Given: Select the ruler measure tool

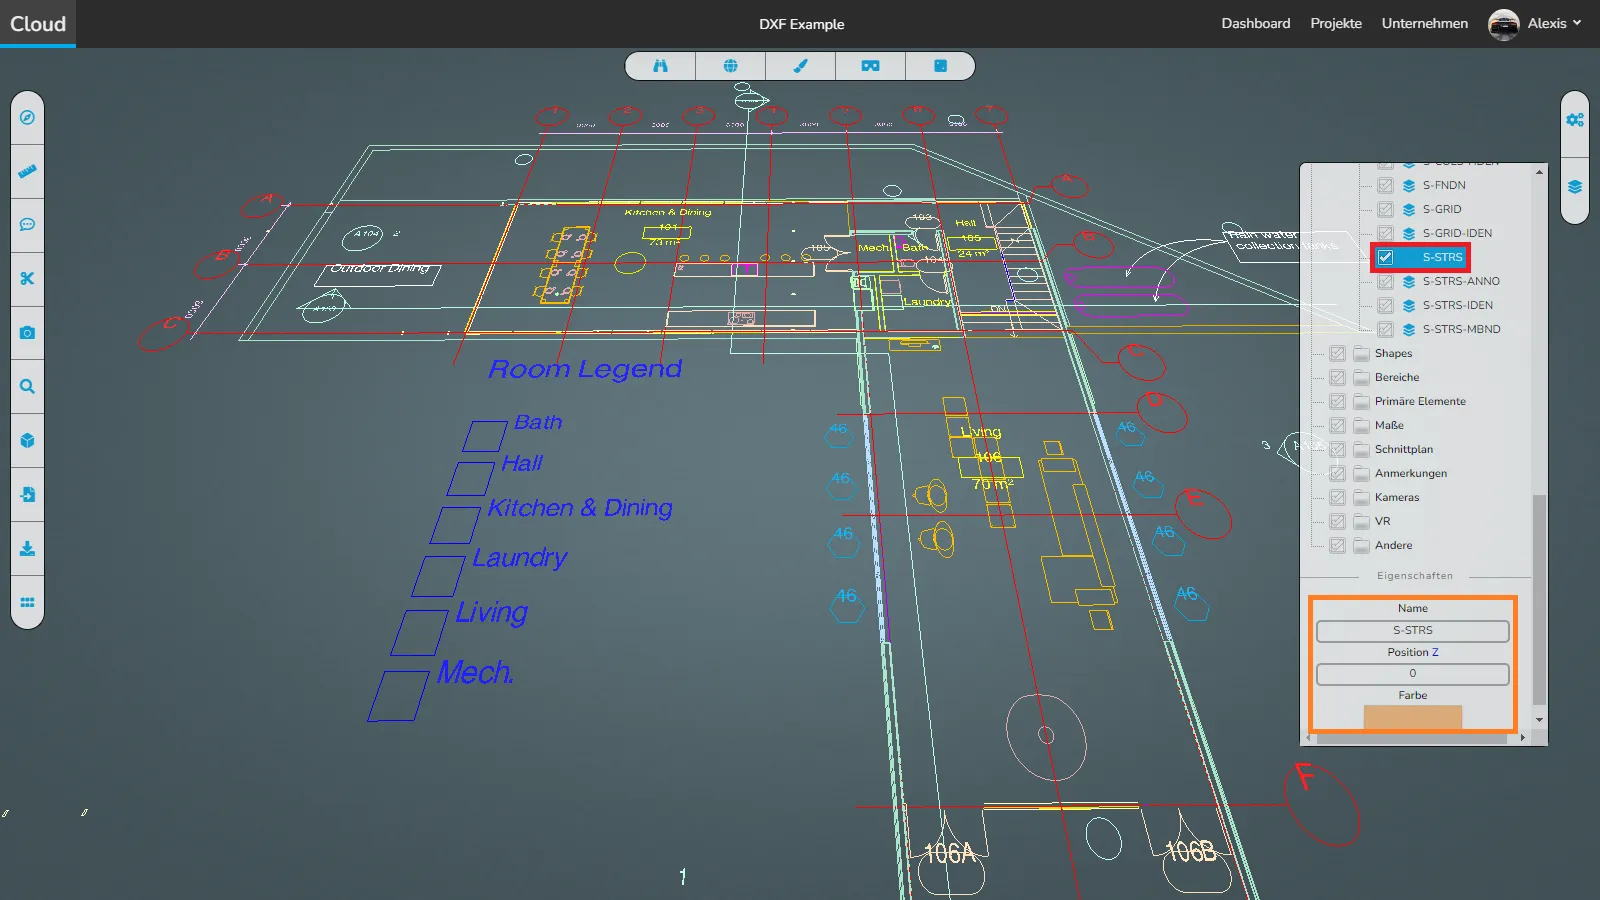Looking at the screenshot, I should tap(27, 171).
